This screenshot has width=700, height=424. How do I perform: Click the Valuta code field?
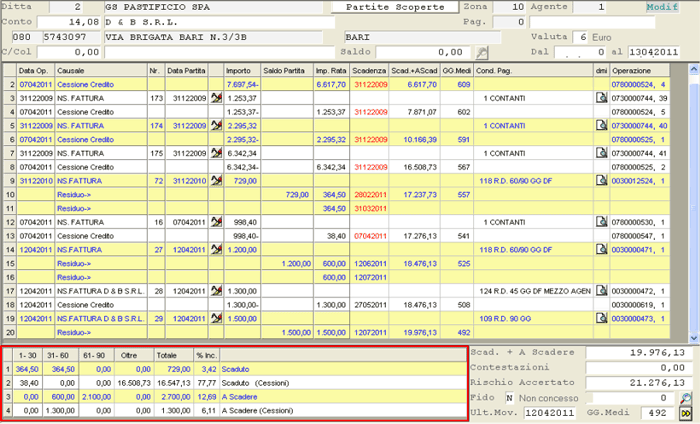tap(579, 35)
